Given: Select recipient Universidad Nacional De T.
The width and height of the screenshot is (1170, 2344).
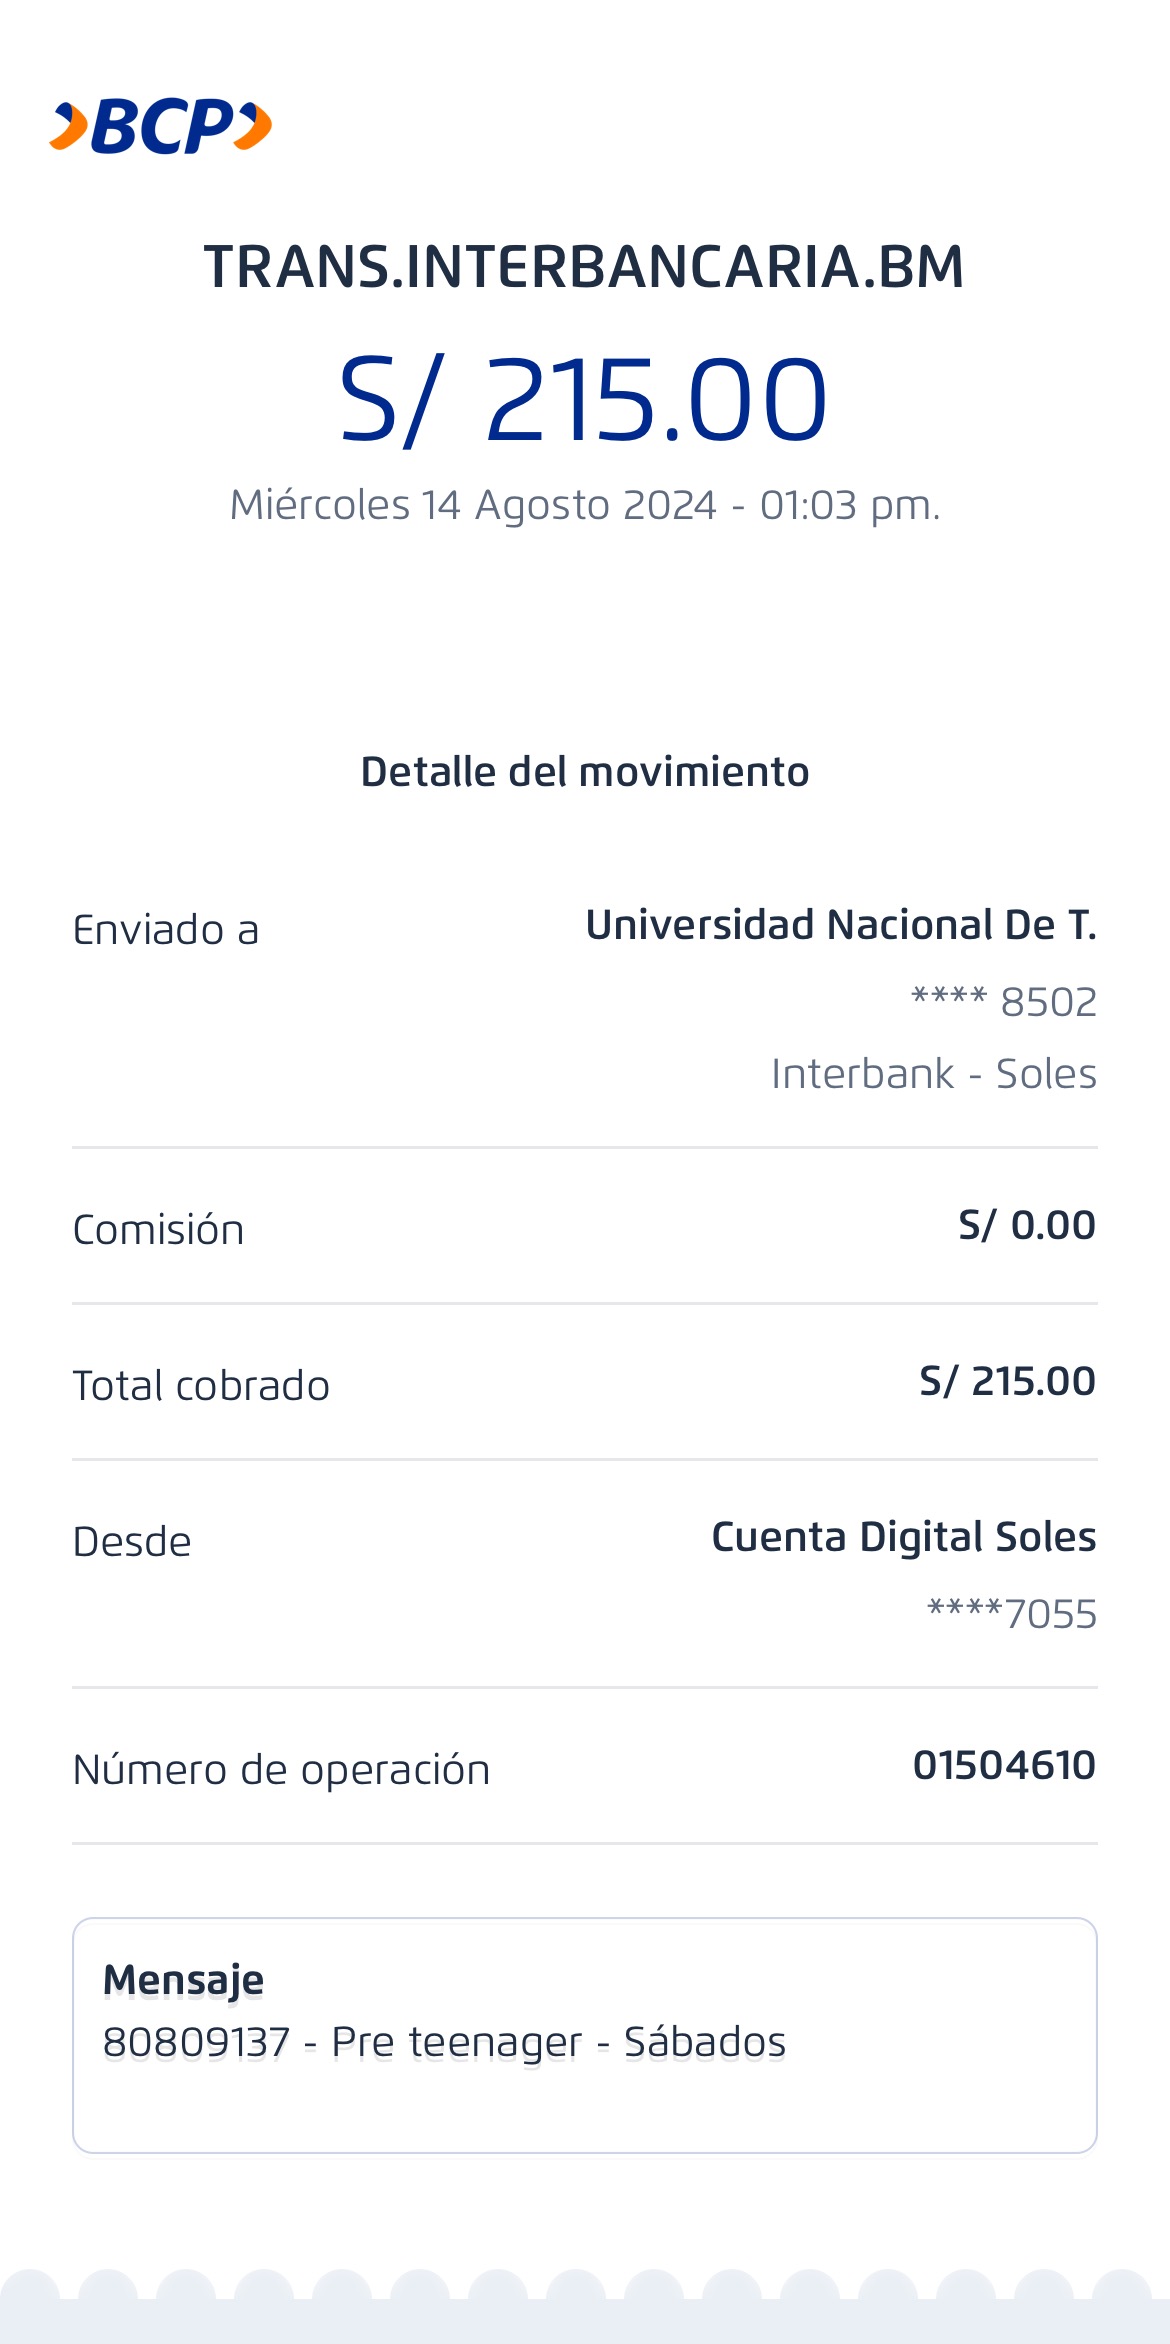Looking at the screenshot, I should (840, 925).
